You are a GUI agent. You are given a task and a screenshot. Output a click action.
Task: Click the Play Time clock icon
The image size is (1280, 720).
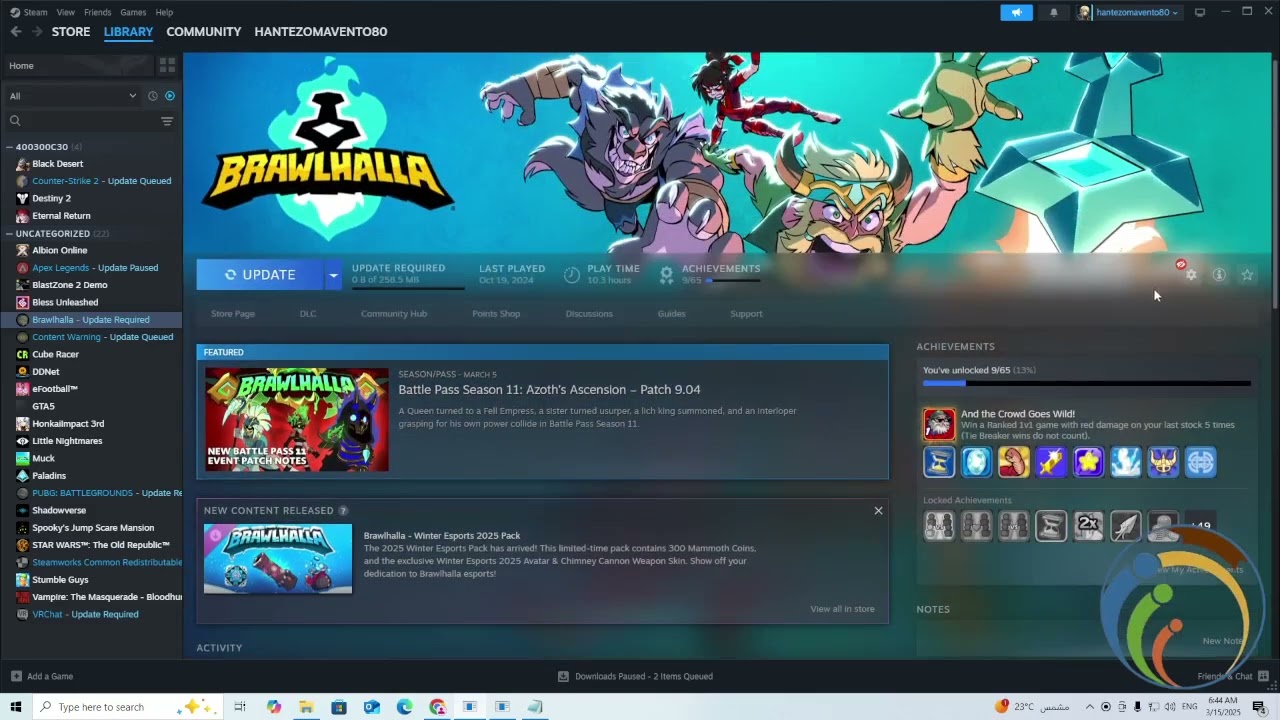571,274
